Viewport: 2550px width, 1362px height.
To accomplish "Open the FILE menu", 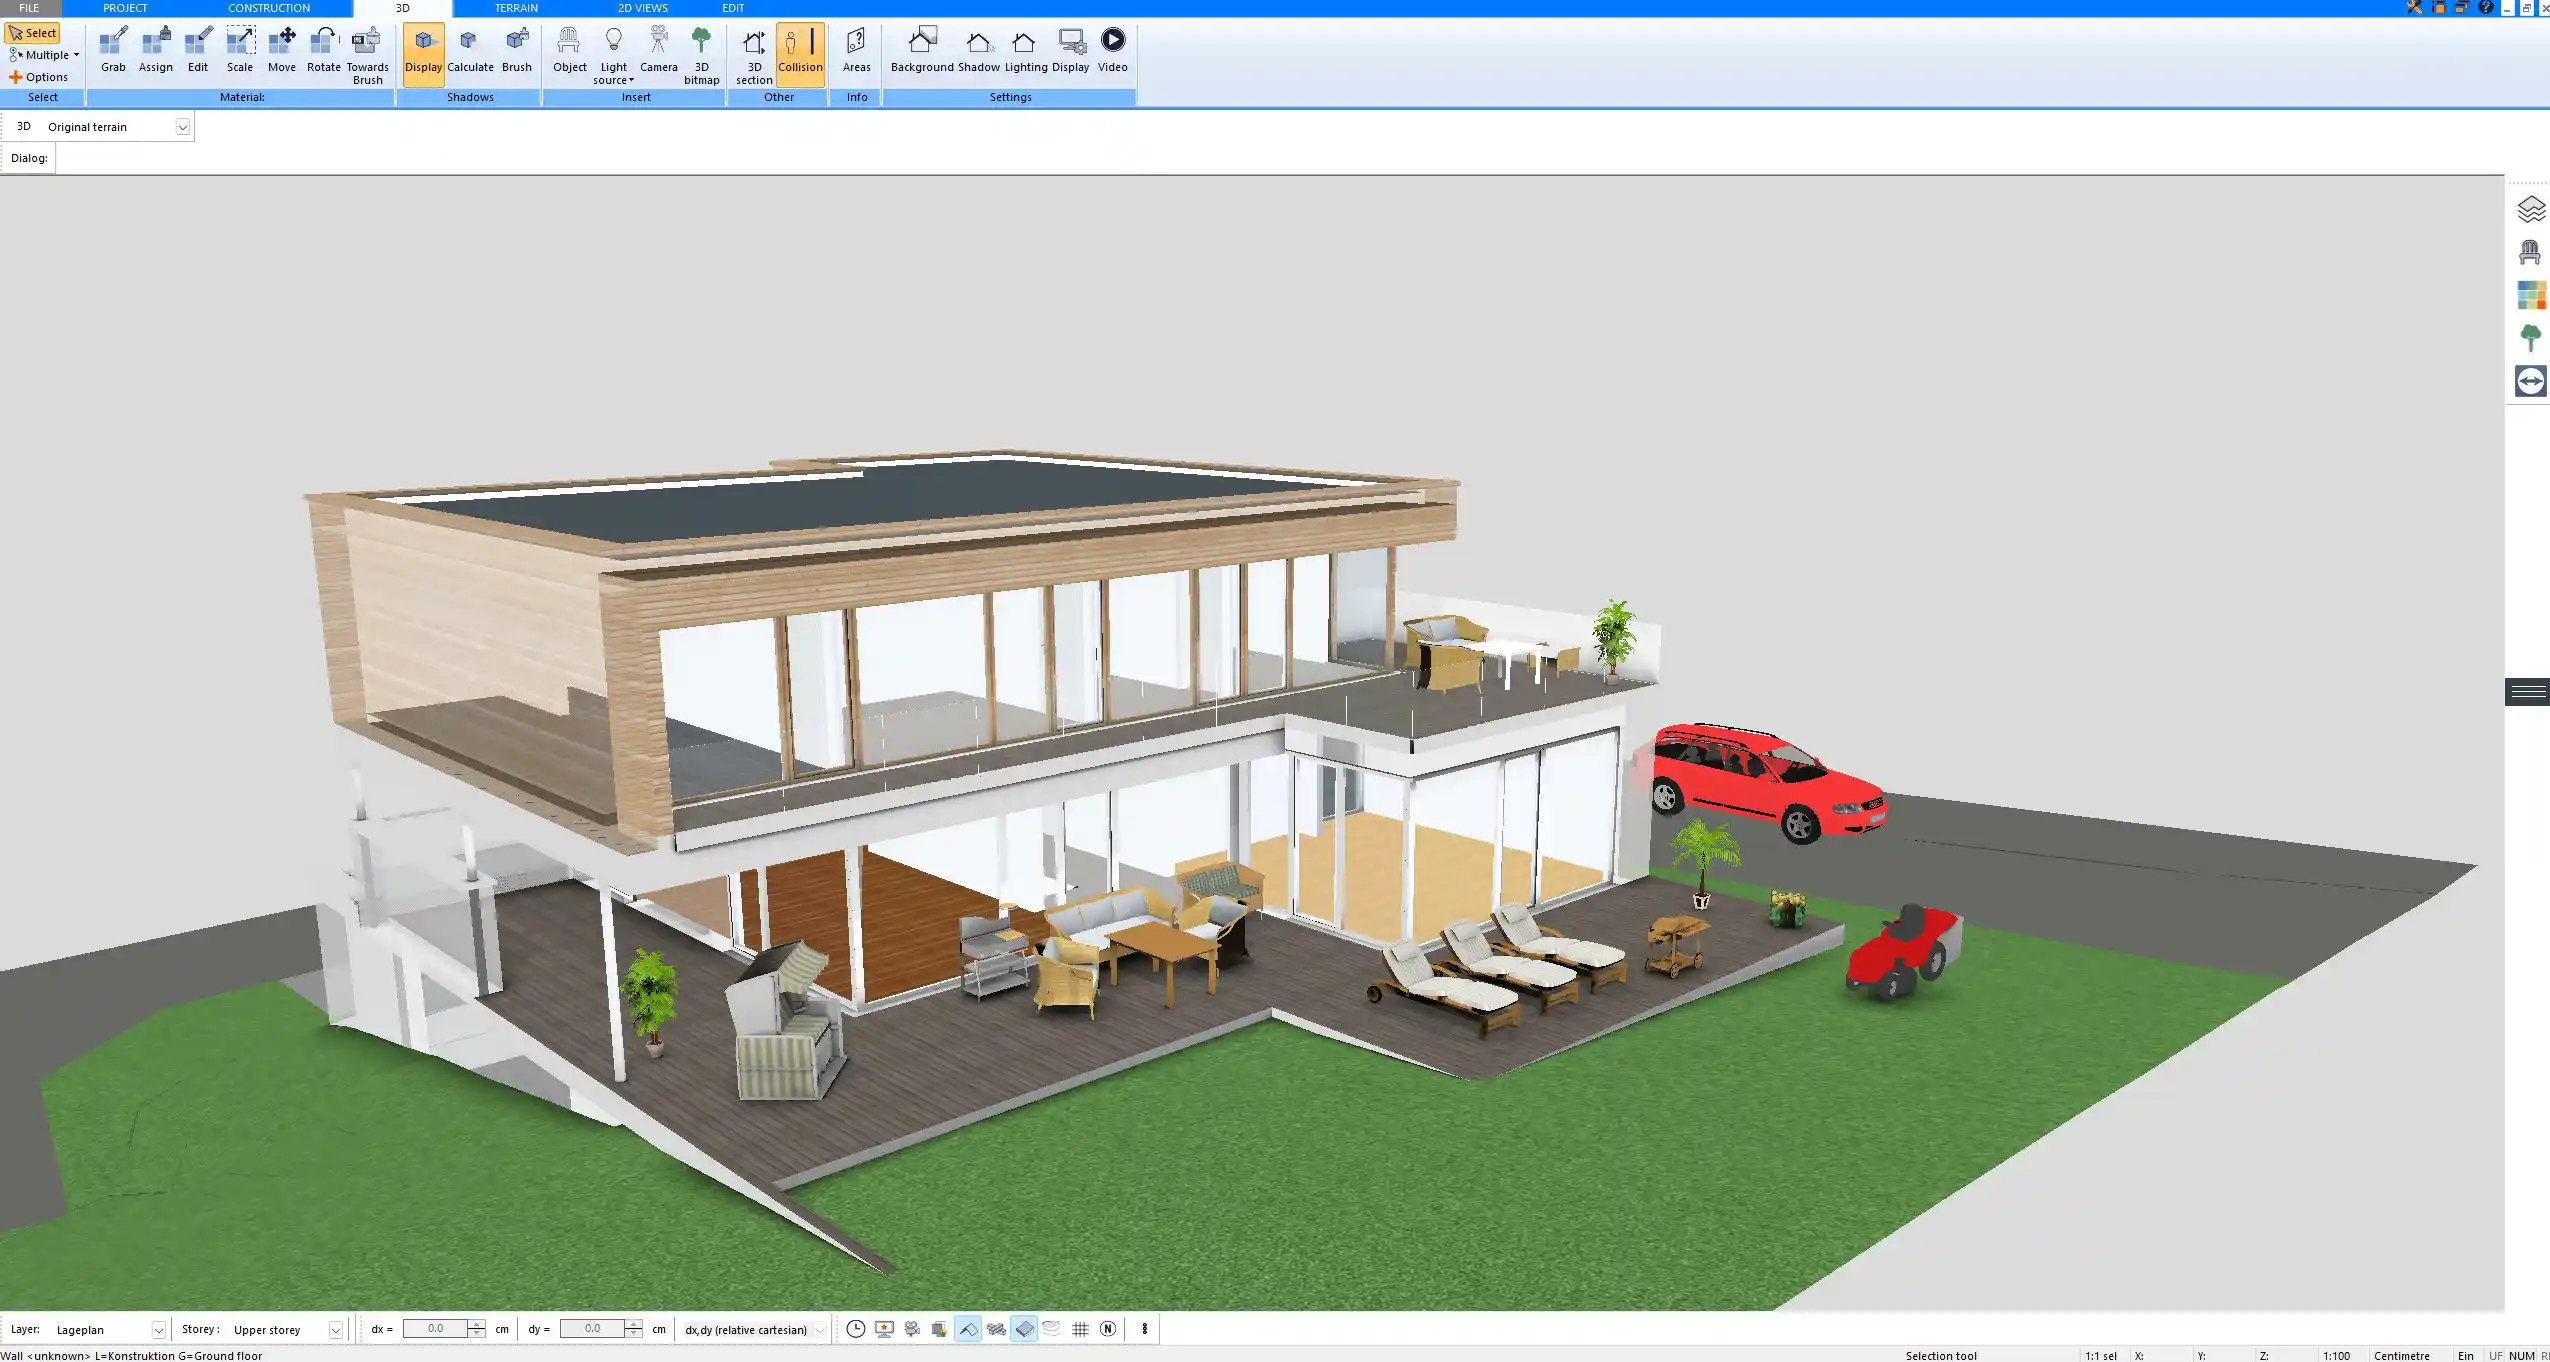I will 28,7.
